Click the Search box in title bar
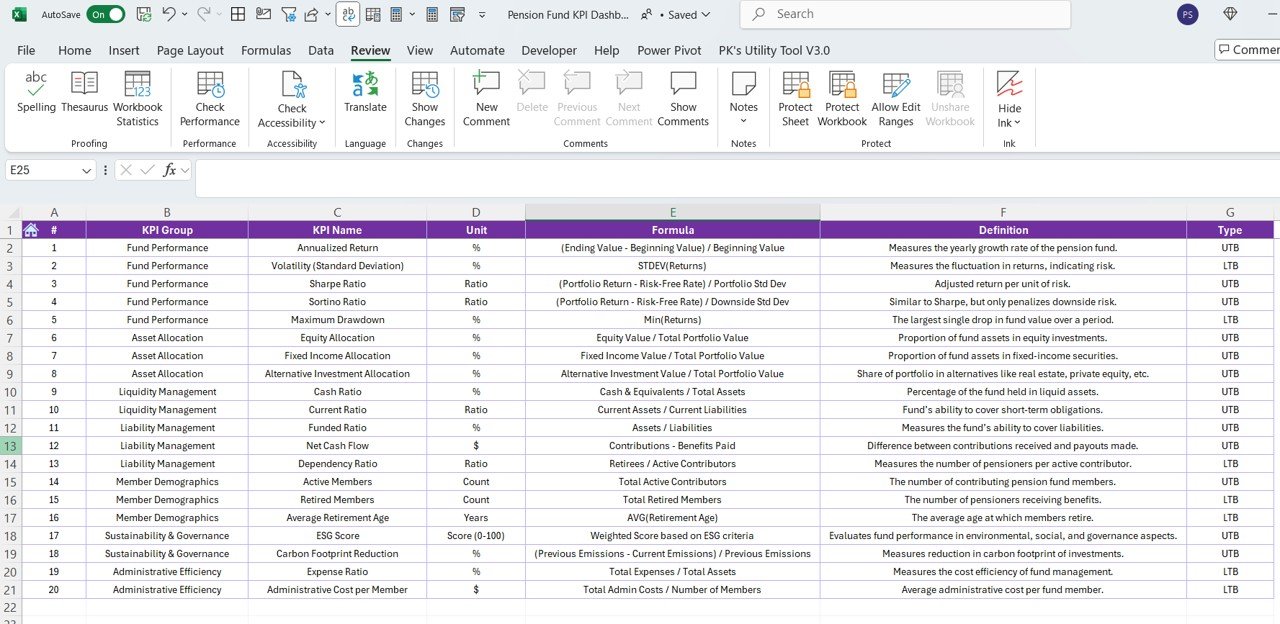This screenshot has width=1280, height=624. pos(905,14)
